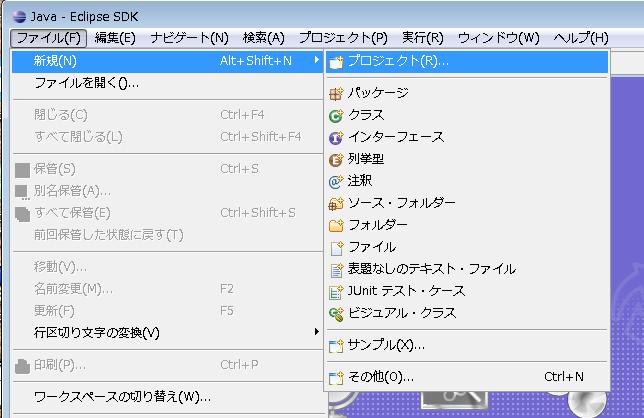Choose フォルダー entry in submenu
The height and width of the screenshot is (418, 644).
pos(467,225)
